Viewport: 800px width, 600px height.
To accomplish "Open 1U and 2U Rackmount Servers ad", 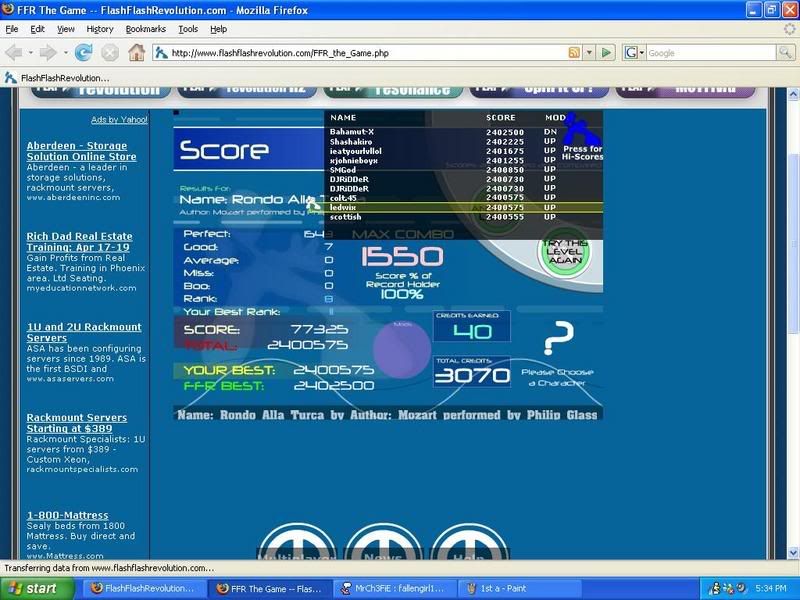I will pyautogui.click(x=84, y=332).
